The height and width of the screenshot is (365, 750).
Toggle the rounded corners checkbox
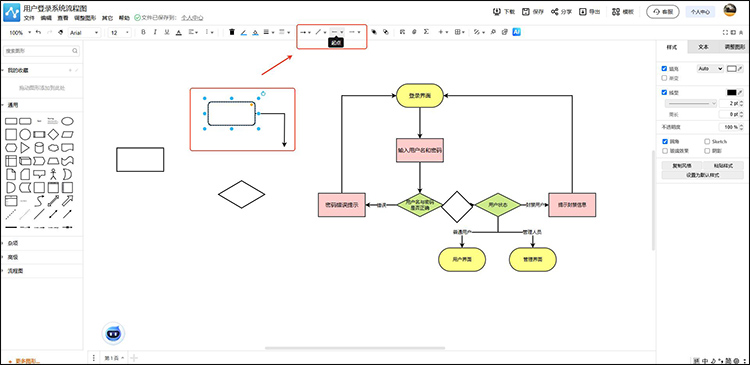(664, 142)
